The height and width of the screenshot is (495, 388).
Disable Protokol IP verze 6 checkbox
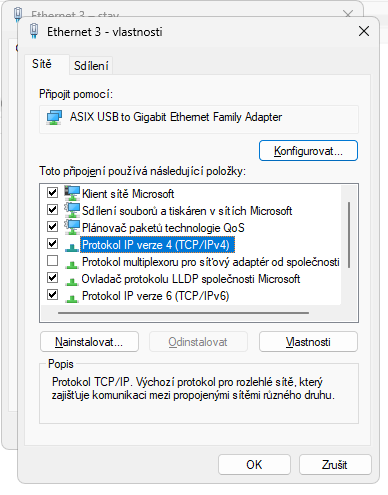pos(52,295)
